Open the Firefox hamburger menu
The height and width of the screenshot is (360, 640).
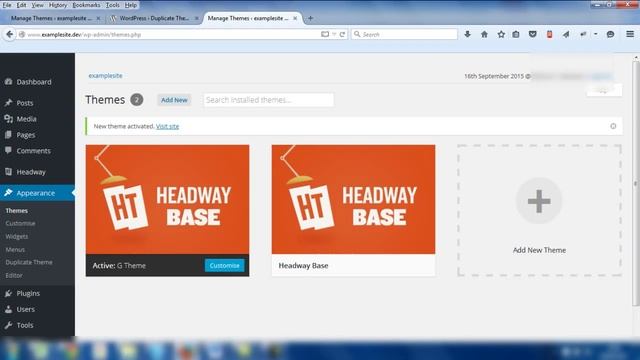[x=630, y=34]
